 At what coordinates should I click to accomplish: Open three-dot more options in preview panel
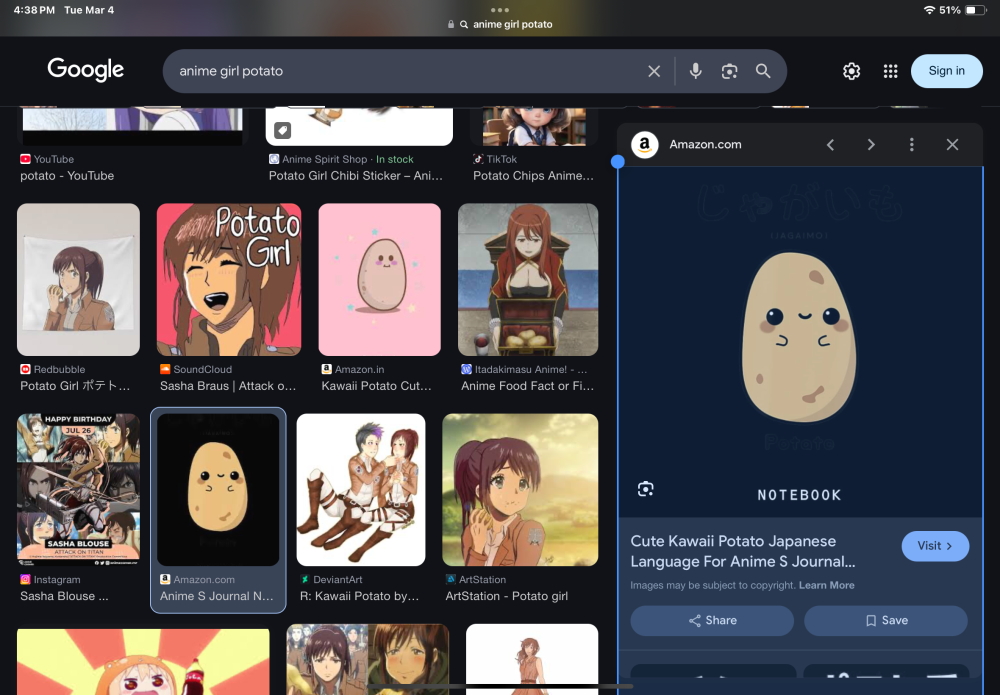click(911, 145)
